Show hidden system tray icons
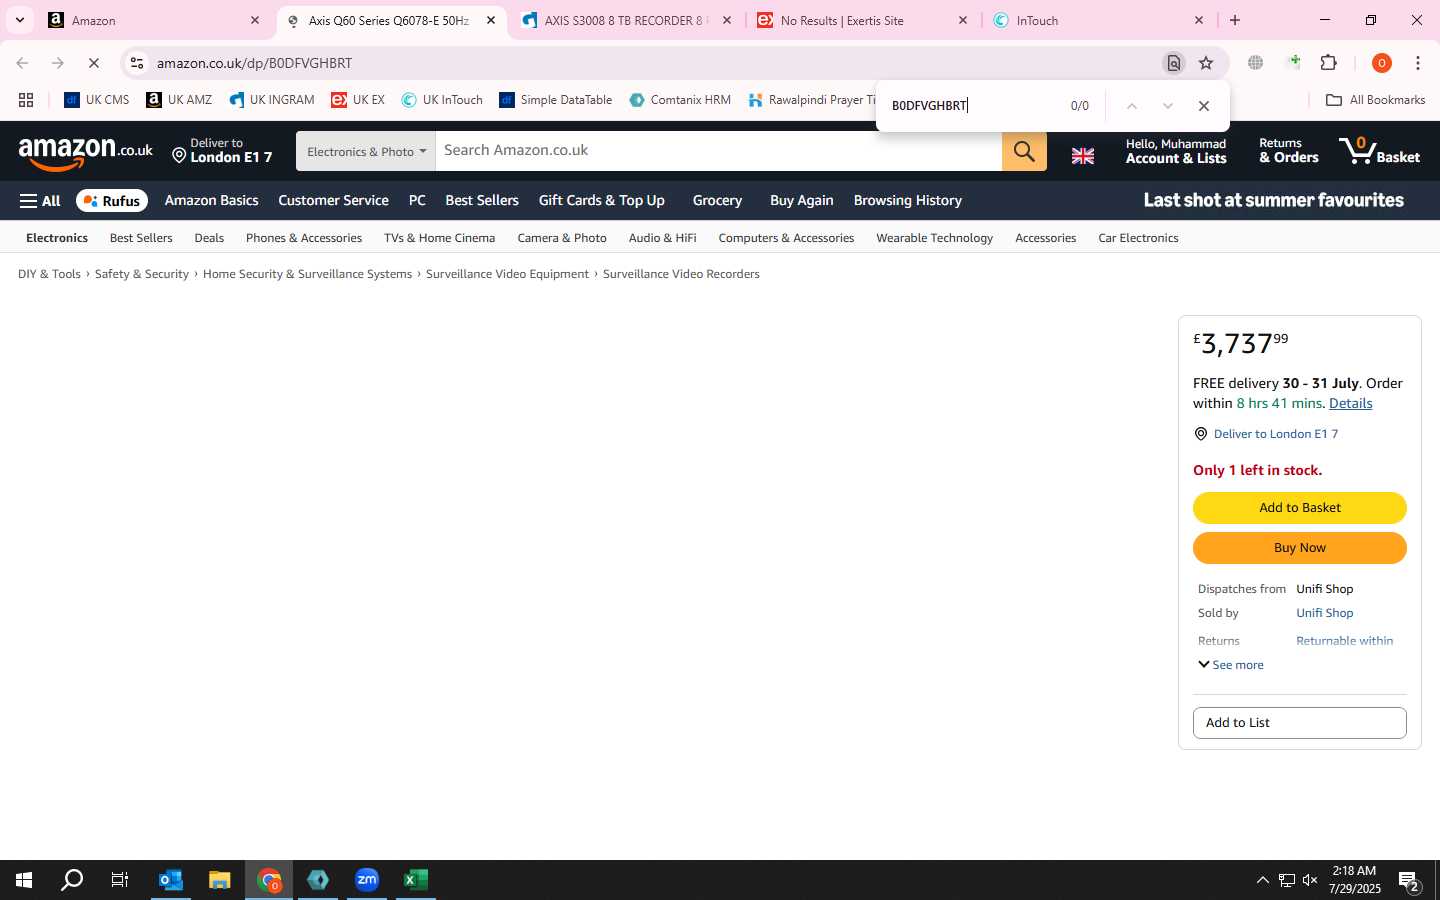This screenshot has height=900, width=1440. (x=1262, y=880)
